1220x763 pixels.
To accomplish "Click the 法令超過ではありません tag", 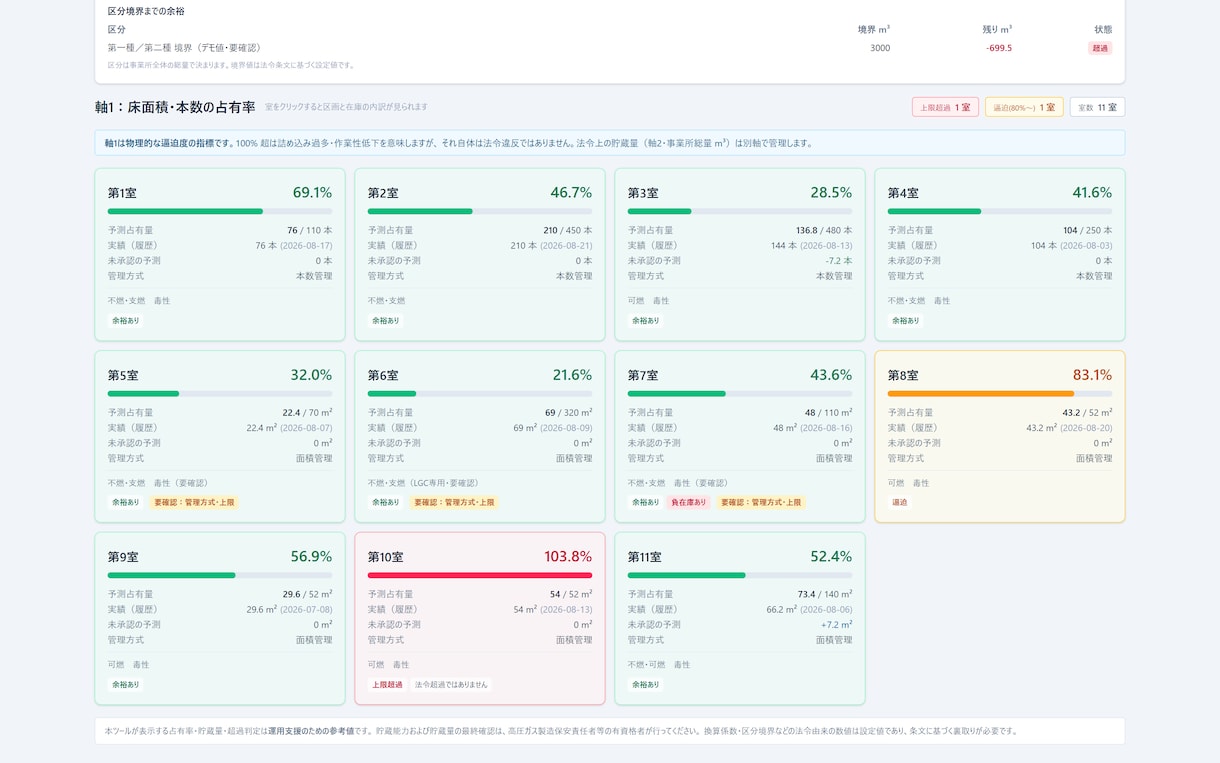I will point(451,684).
